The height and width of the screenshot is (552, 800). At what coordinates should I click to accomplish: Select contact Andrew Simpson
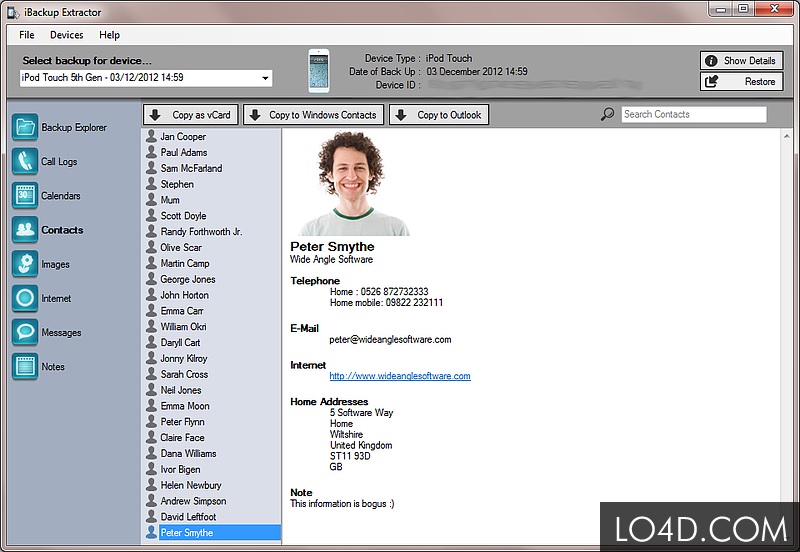tap(193, 500)
